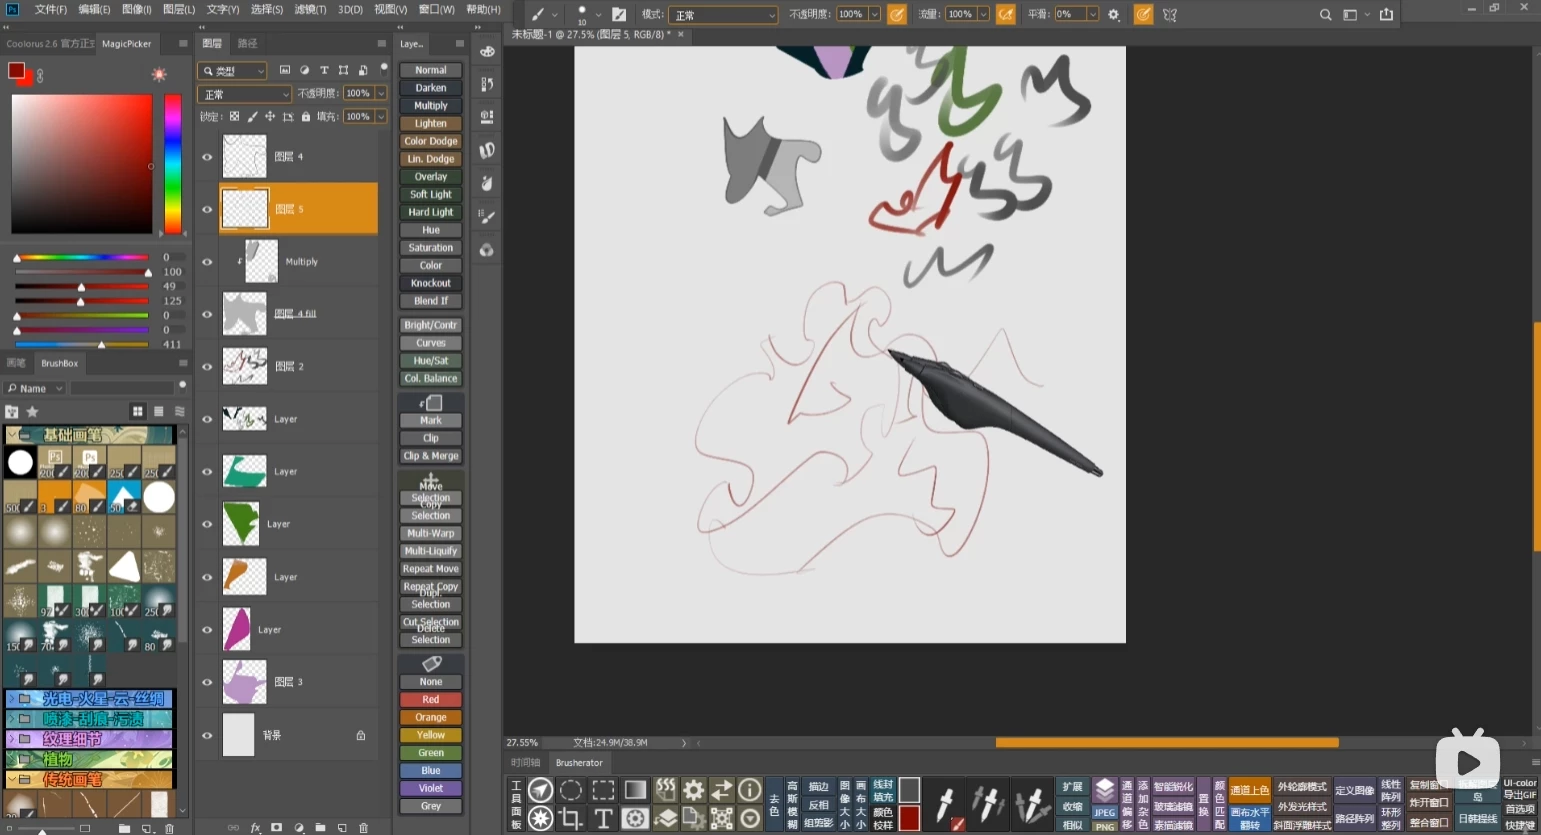Image resolution: width=1541 pixels, height=835 pixels.
Task: Select the rectangular marquee icon in bottom panel
Action: (603, 790)
